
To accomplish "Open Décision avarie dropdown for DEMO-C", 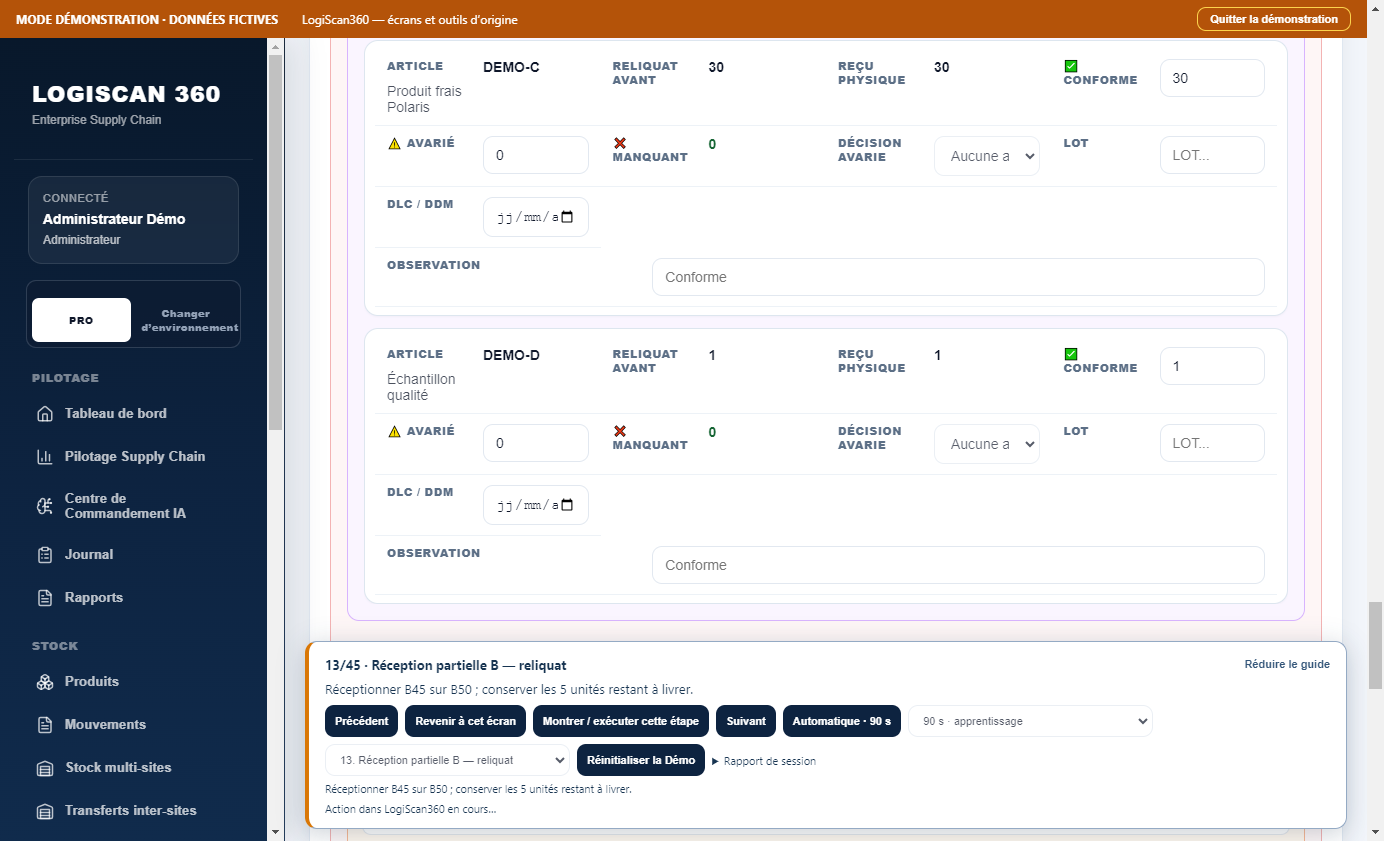I will pyautogui.click(x=987, y=156).
